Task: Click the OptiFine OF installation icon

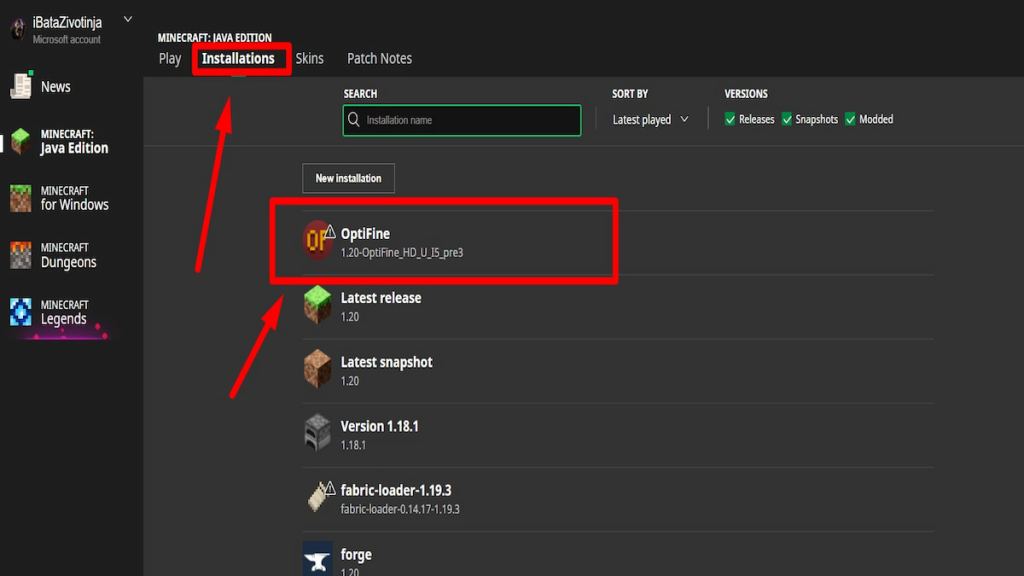Action: pos(317,240)
